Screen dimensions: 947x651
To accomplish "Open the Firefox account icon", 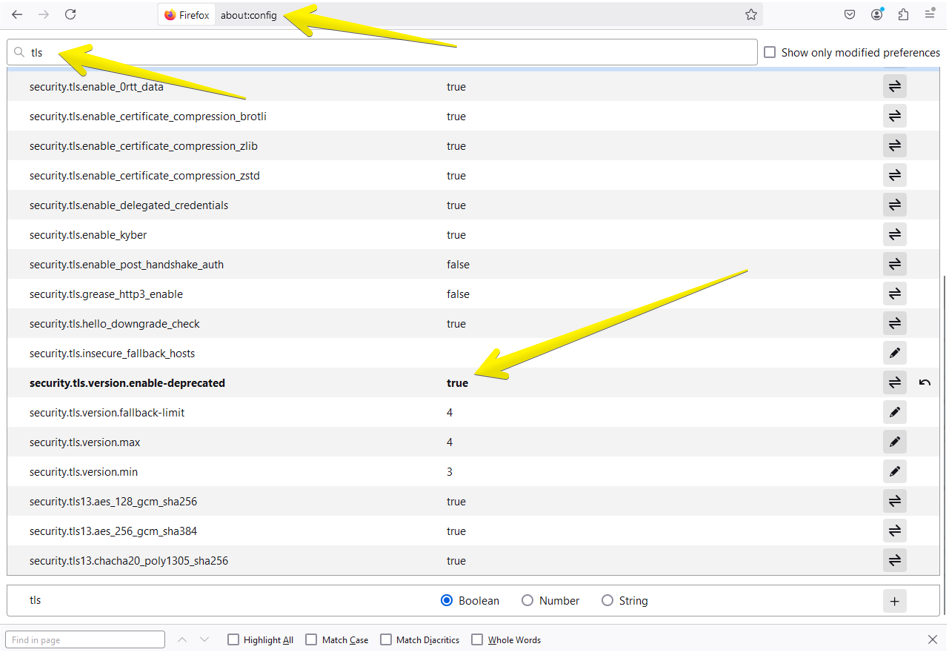I will pos(877,15).
